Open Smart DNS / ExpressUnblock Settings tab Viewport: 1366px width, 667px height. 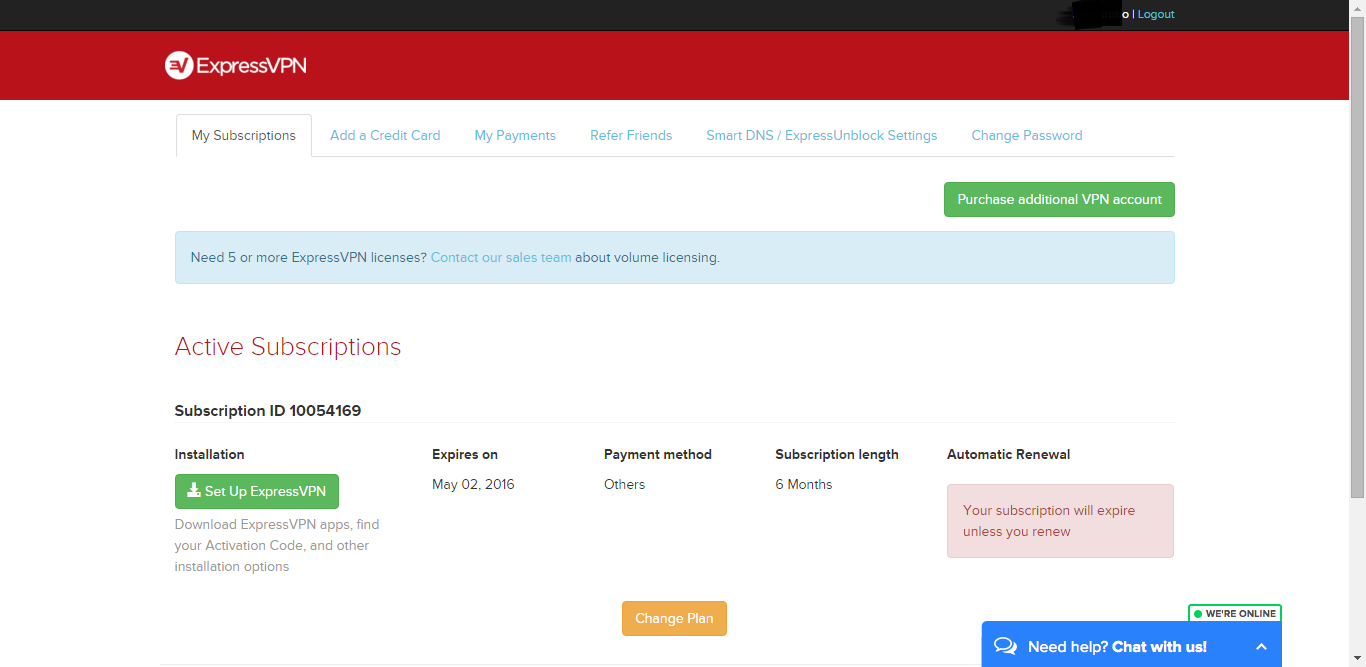[822, 135]
